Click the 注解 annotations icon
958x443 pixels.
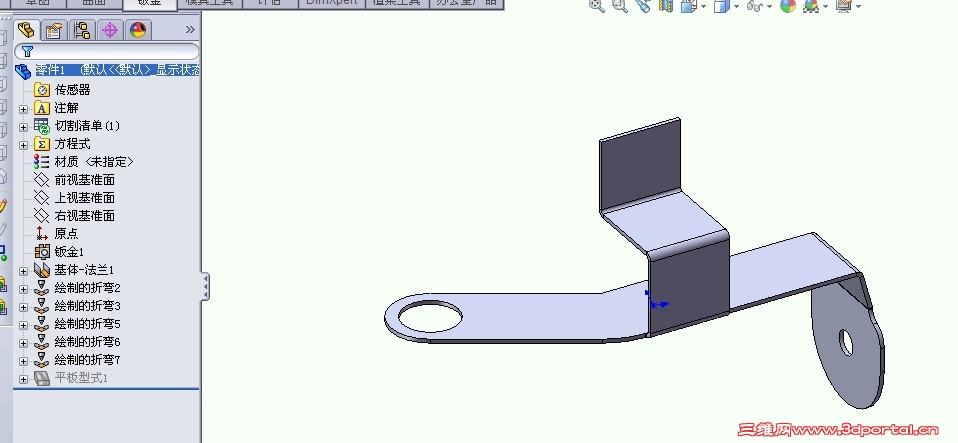pyautogui.click(x=42, y=108)
